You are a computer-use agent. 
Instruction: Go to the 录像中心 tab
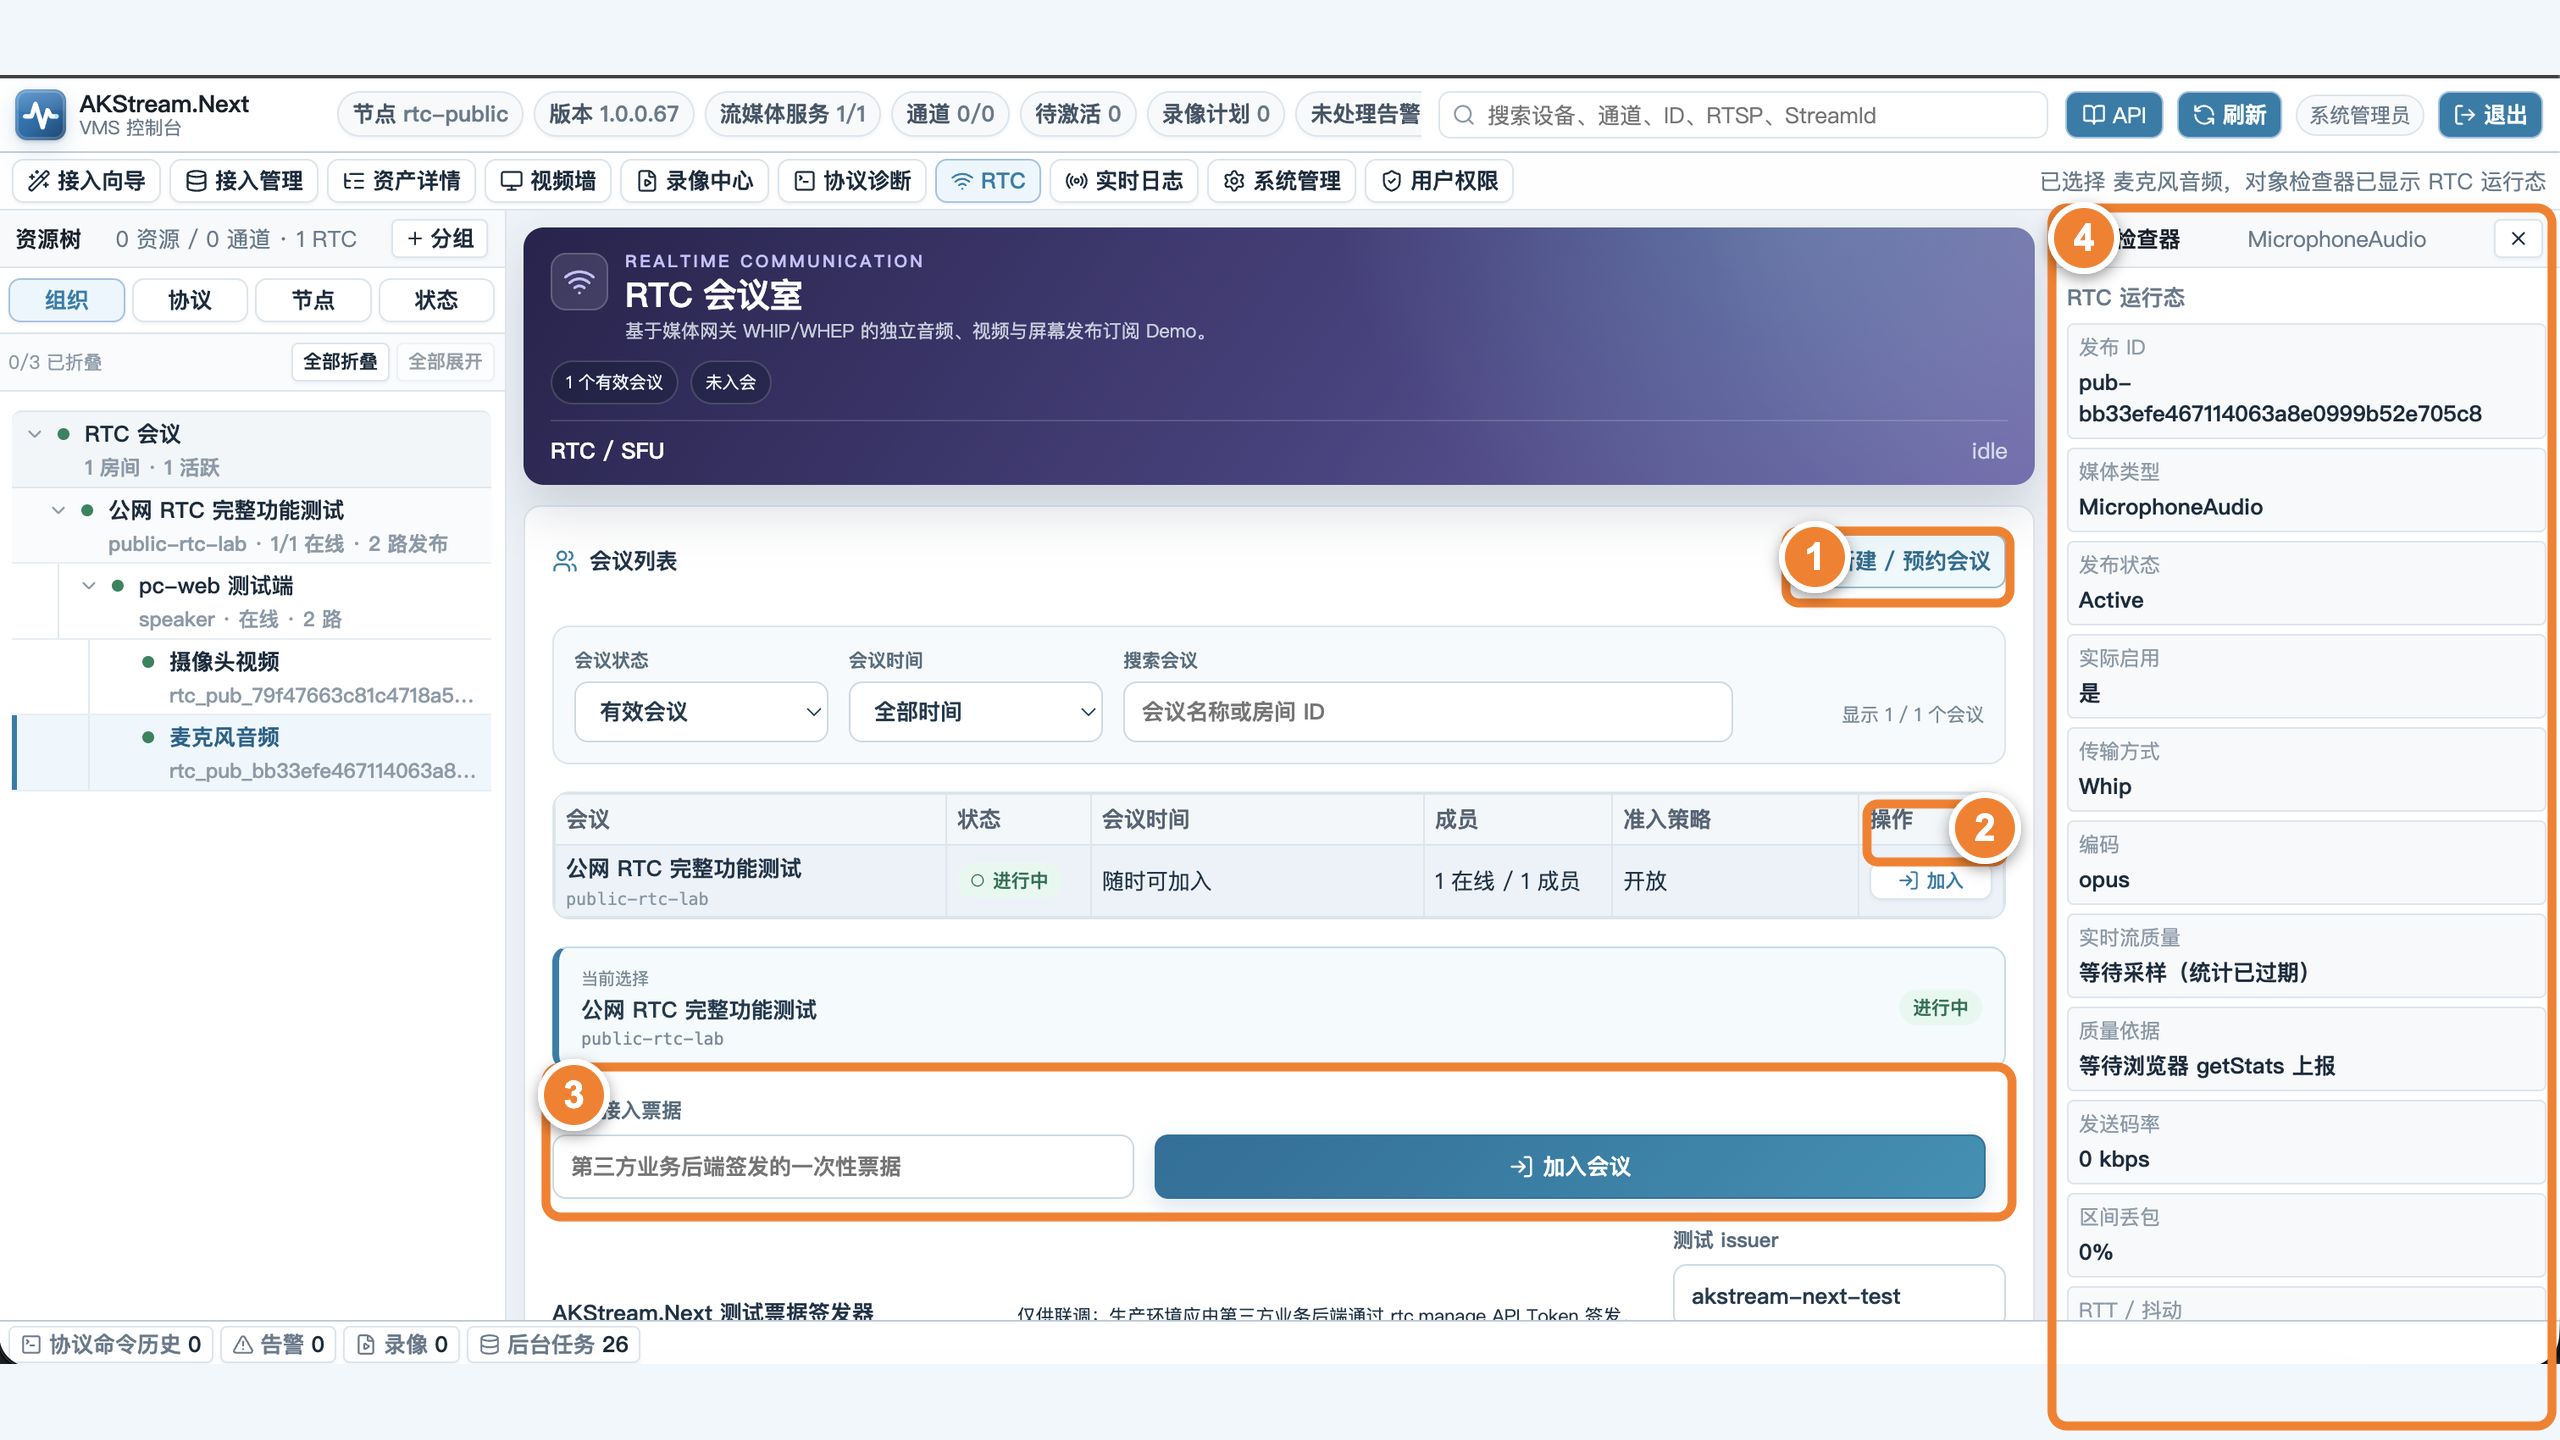pyautogui.click(x=694, y=181)
